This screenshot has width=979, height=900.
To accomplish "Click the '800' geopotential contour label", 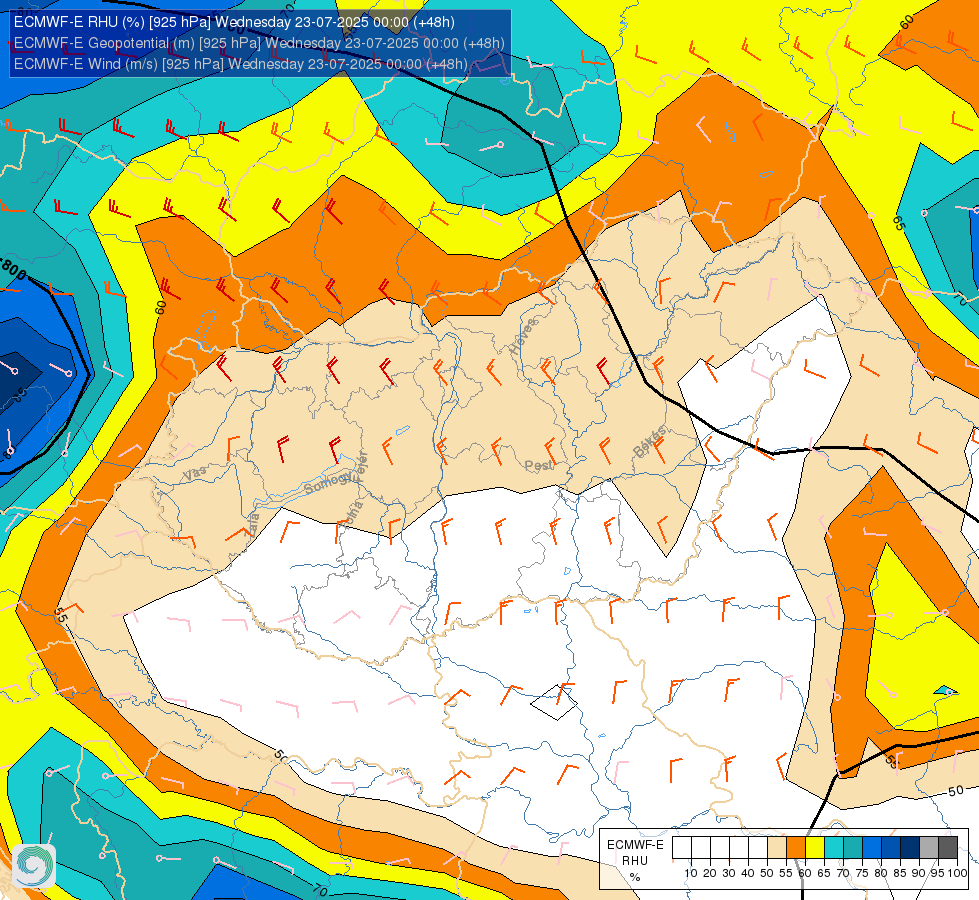I will pyautogui.click(x=13, y=269).
